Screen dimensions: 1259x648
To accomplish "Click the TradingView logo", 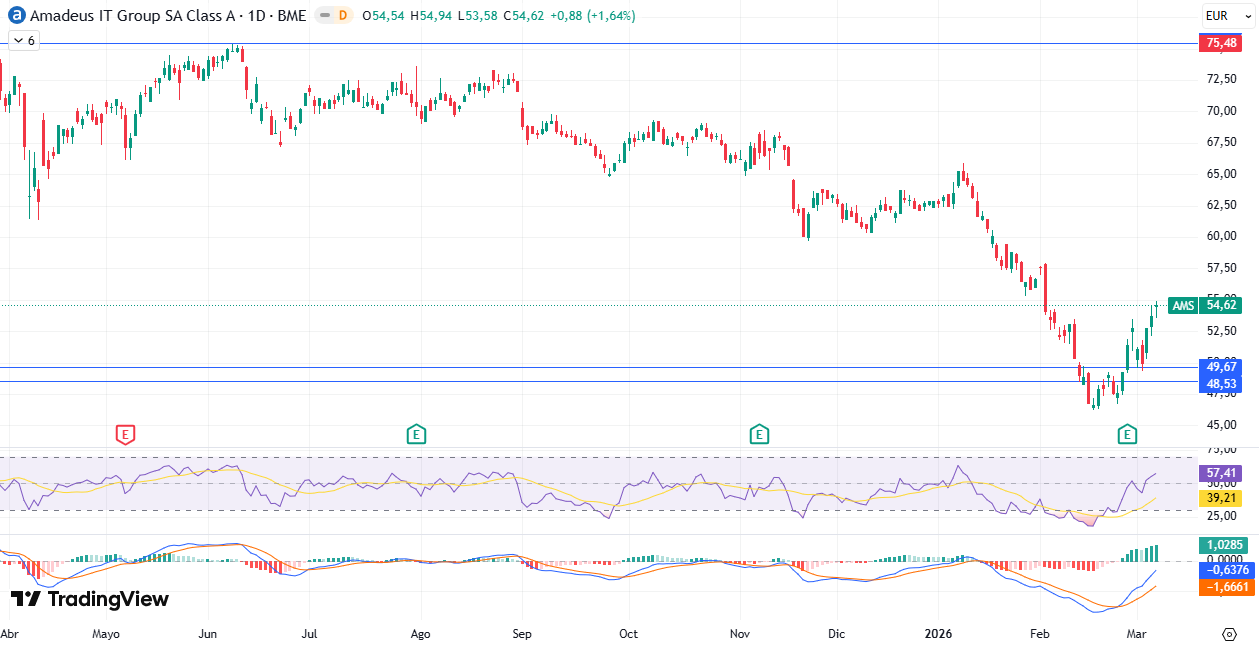I will pos(90,599).
